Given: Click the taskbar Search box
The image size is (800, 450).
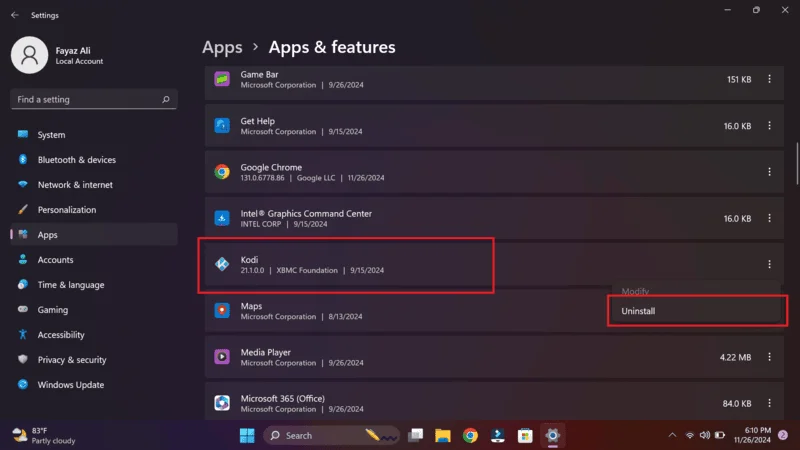Looking at the screenshot, I should pos(332,435).
